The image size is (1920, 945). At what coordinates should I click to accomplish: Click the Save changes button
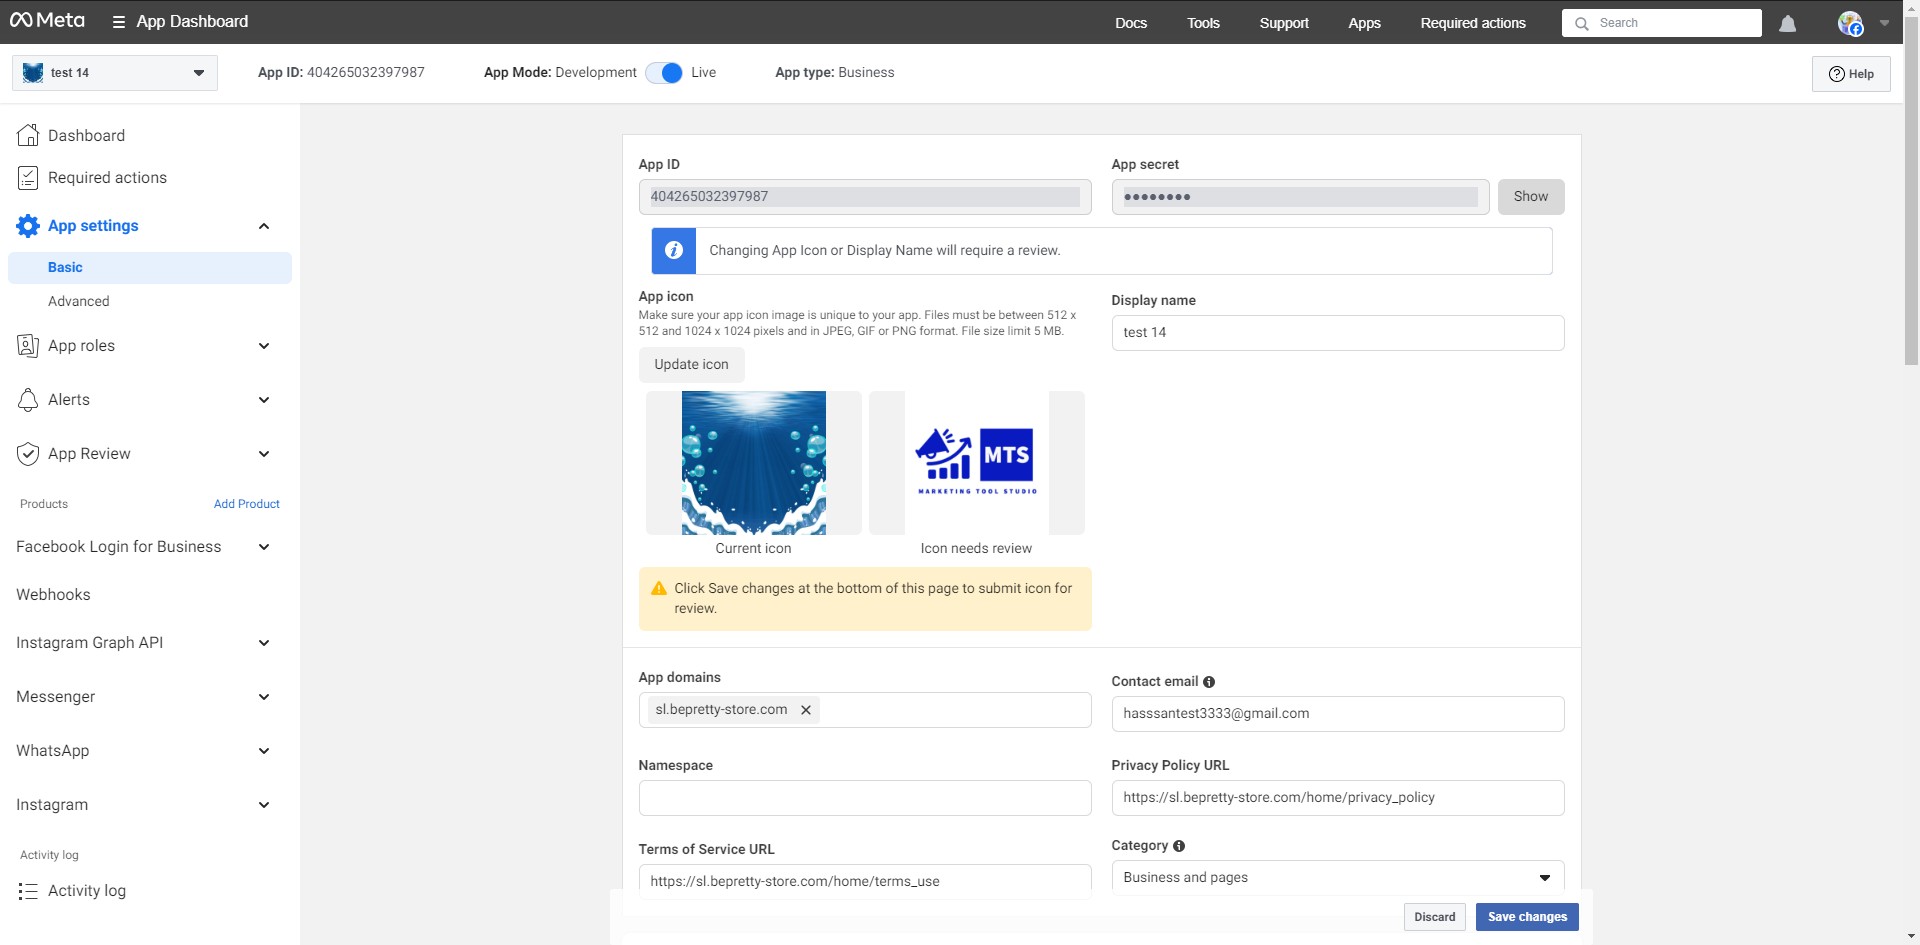(1526, 917)
